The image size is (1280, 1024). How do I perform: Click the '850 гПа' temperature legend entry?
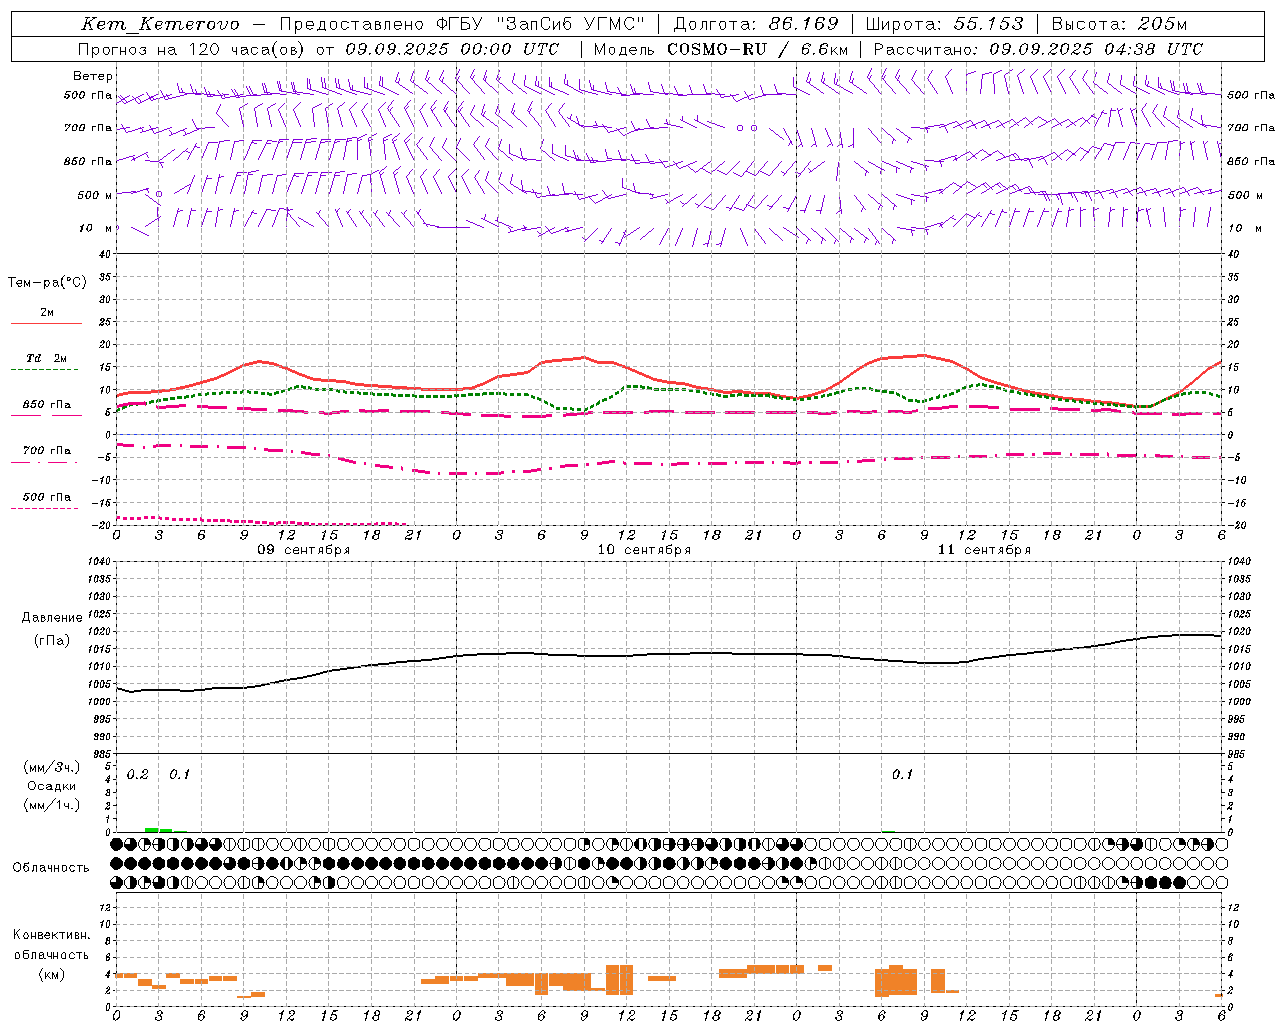pos(46,405)
